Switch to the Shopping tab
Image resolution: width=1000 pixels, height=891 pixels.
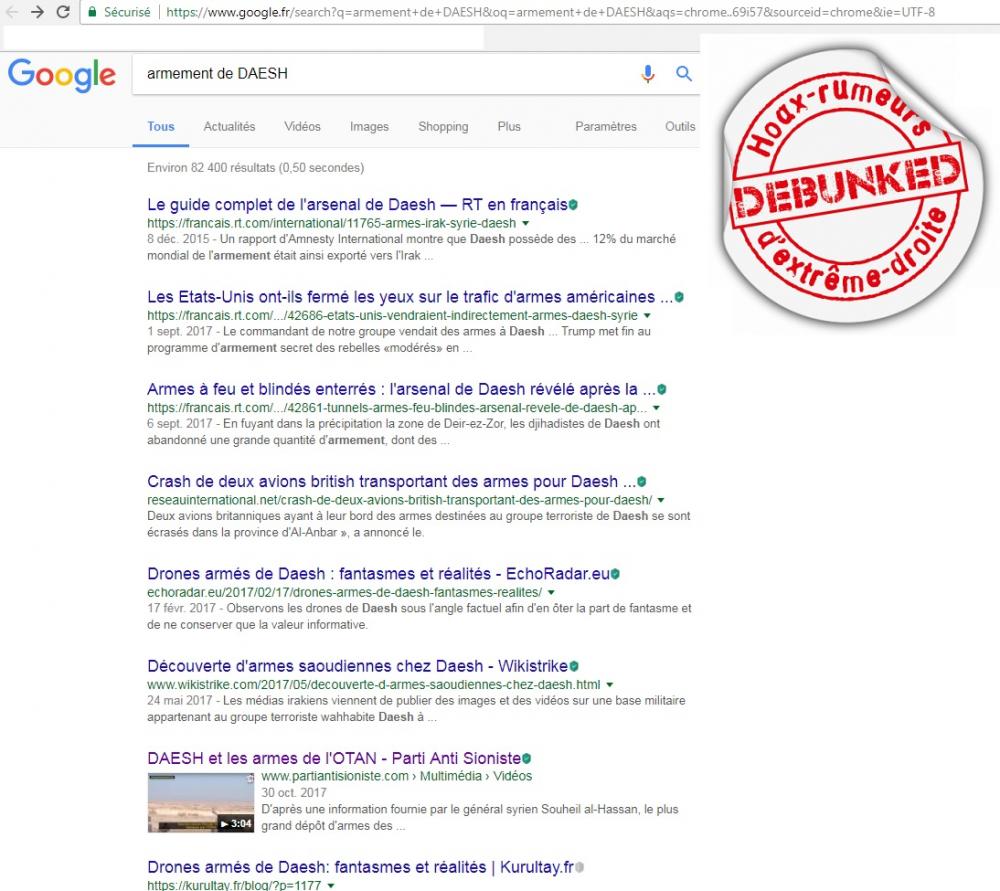(x=443, y=126)
